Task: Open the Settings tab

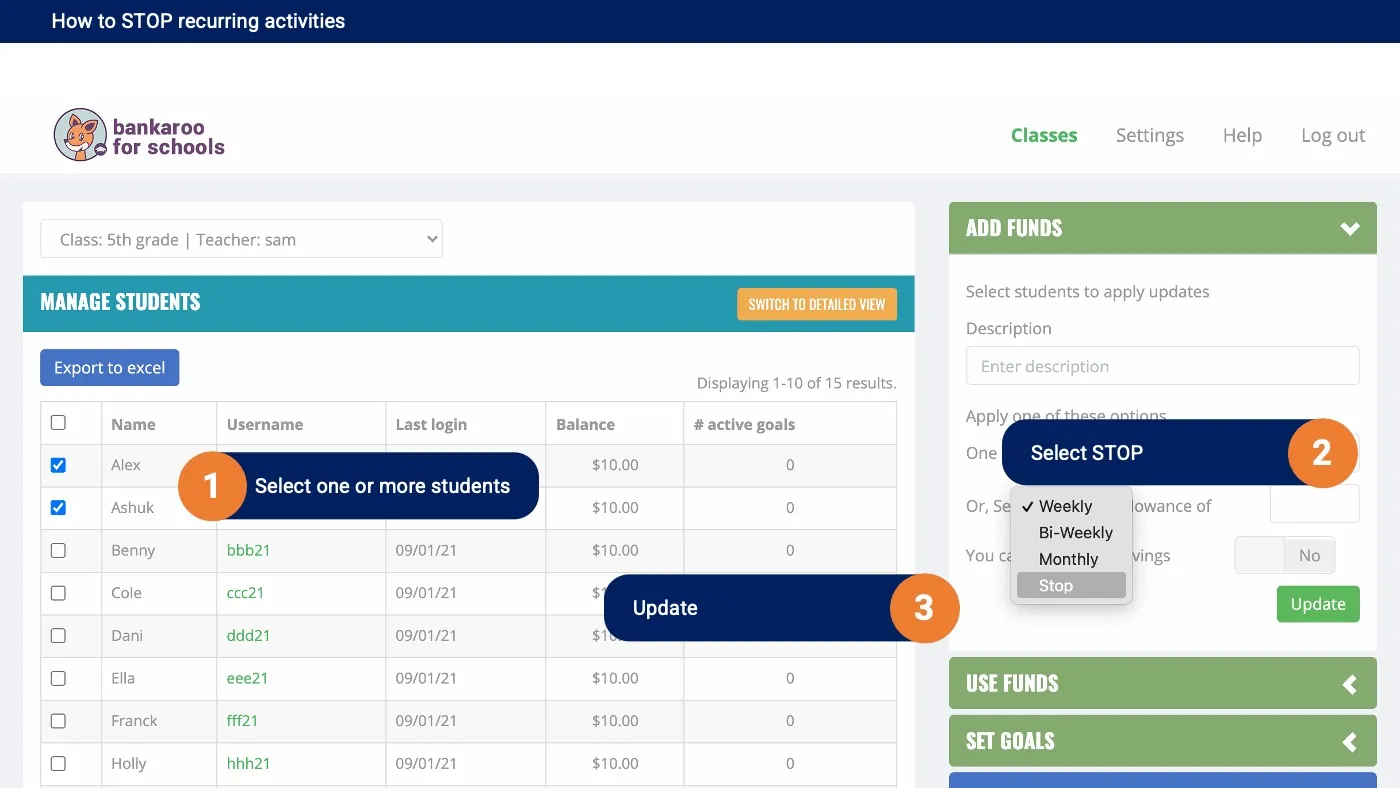Action: [1150, 136]
